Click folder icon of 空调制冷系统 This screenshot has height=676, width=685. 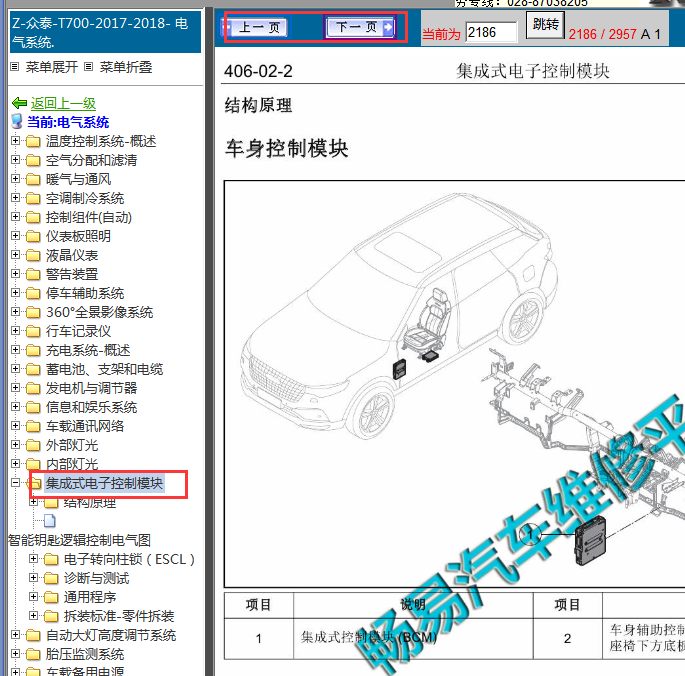coord(33,198)
